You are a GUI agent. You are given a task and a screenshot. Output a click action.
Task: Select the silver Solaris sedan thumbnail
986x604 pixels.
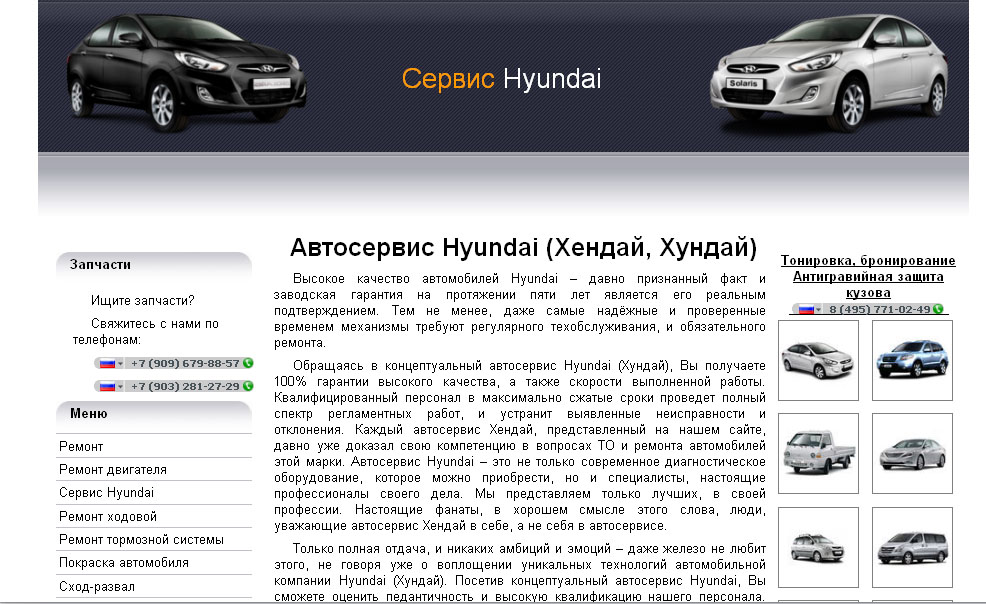[x=818, y=360]
